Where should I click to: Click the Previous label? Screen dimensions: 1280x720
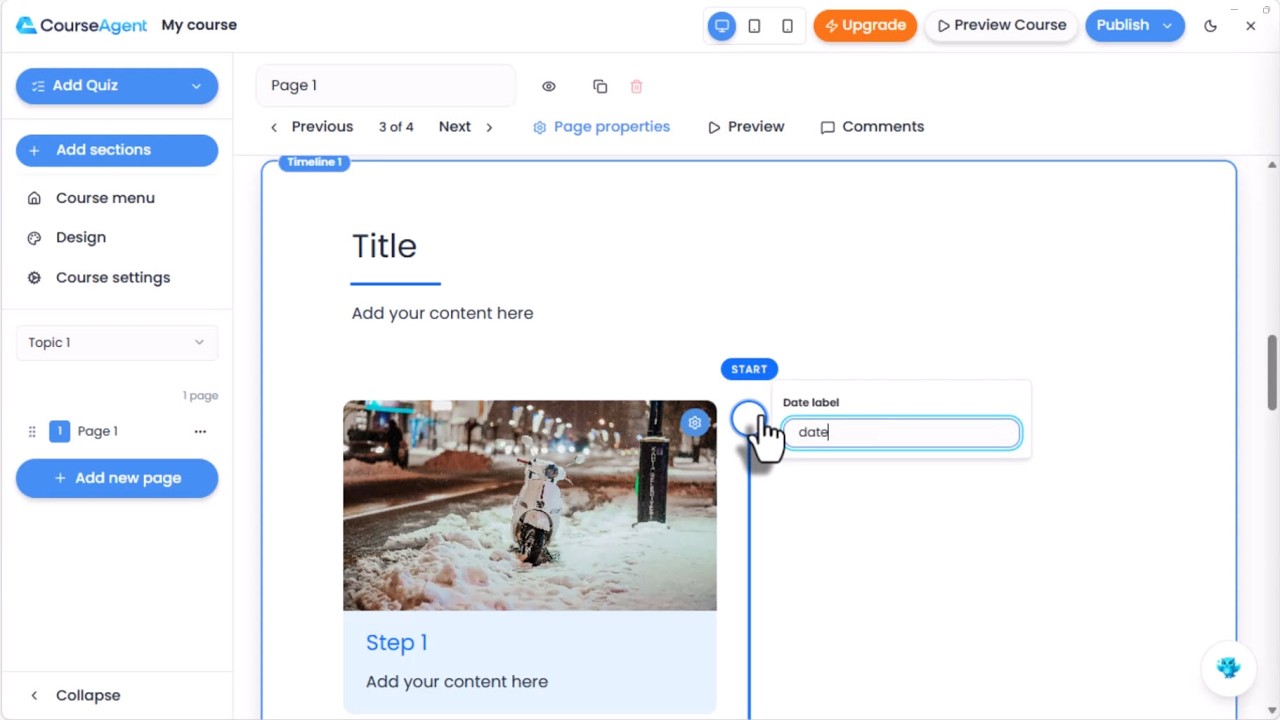(x=322, y=127)
